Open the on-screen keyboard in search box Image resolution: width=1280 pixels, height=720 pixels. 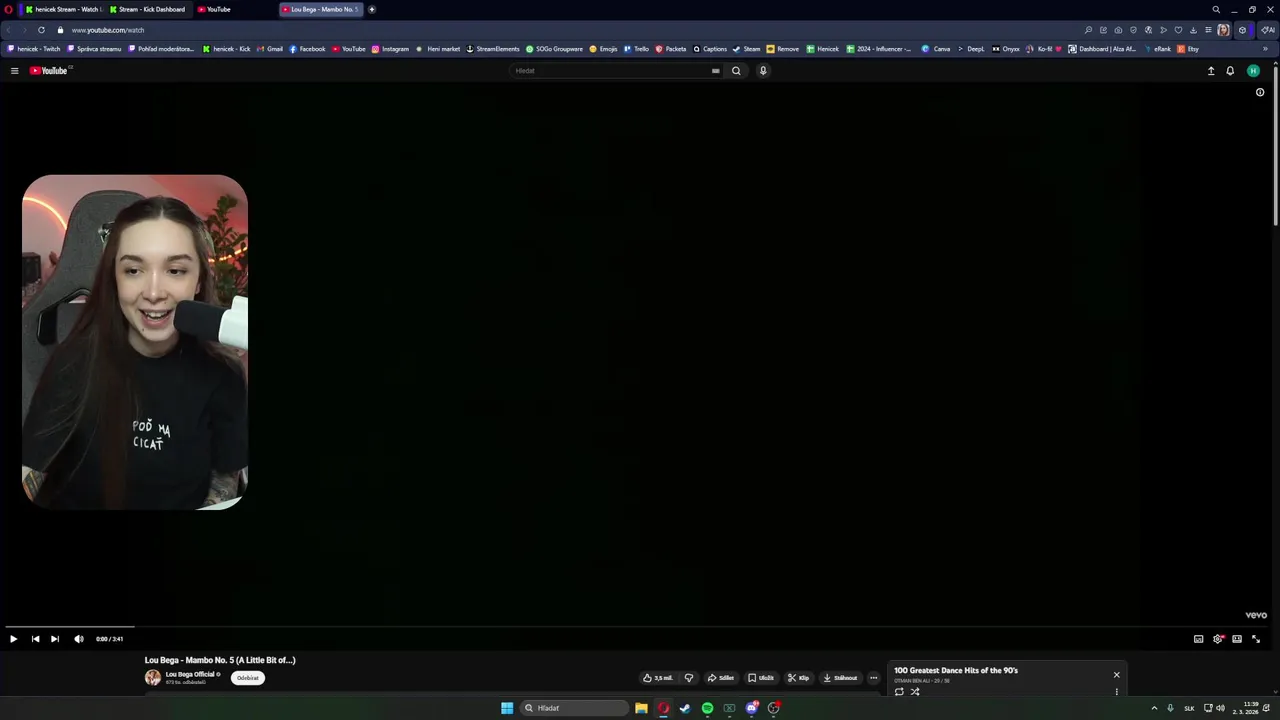tap(715, 71)
